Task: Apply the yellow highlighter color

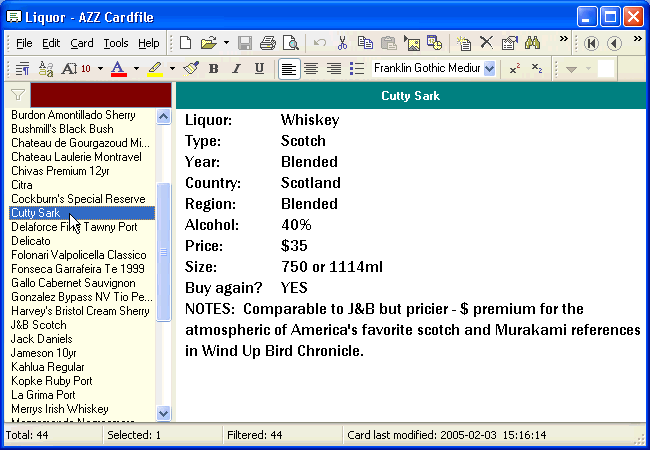Action: [x=155, y=68]
